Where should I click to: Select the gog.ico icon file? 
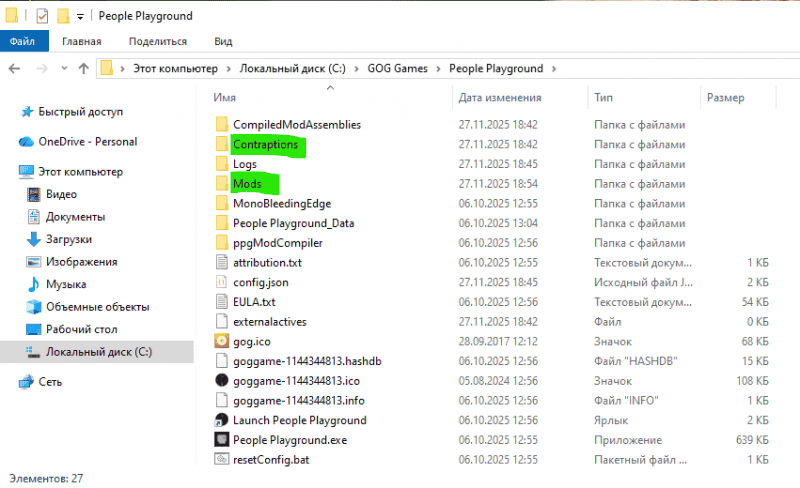251,341
